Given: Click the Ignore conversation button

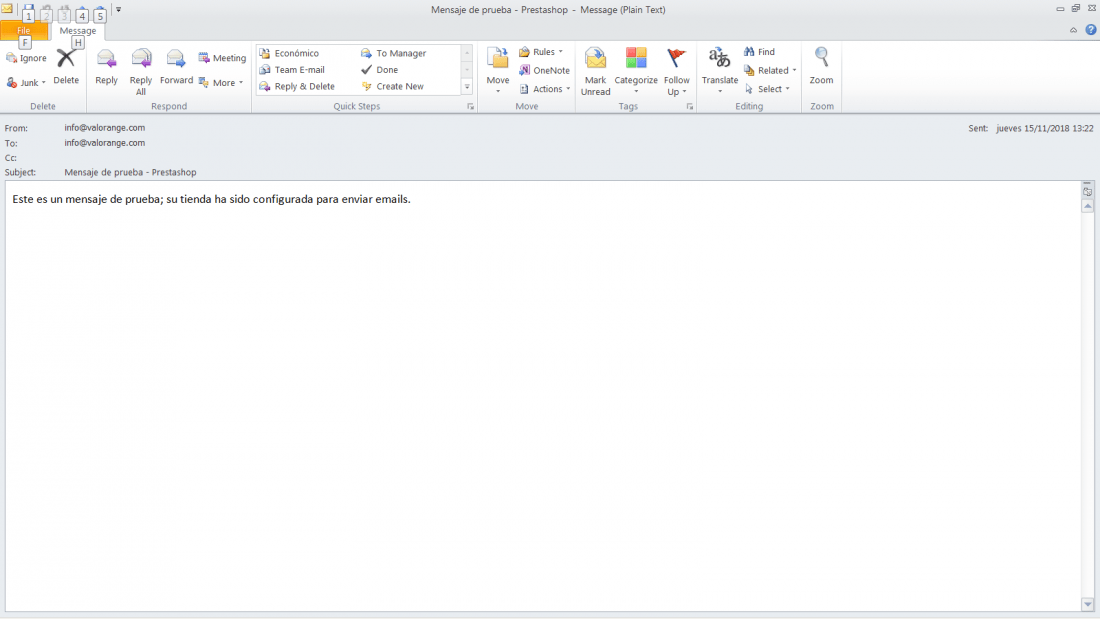Looking at the screenshot, I should point(27,58).
